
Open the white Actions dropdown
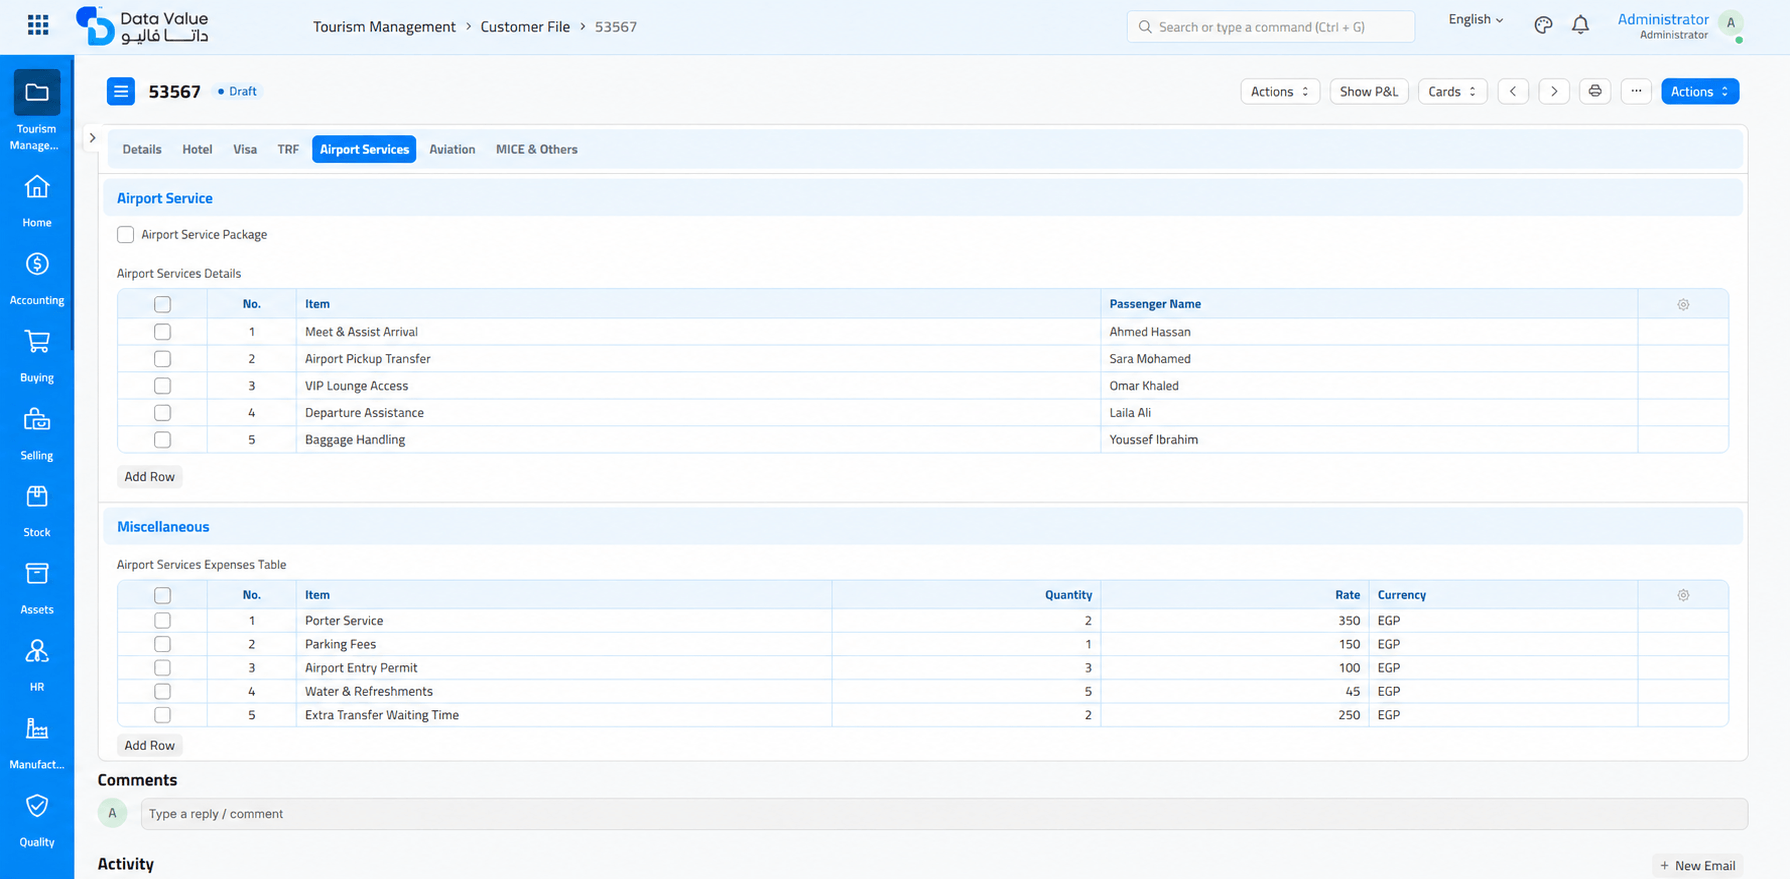(1280, 91)
